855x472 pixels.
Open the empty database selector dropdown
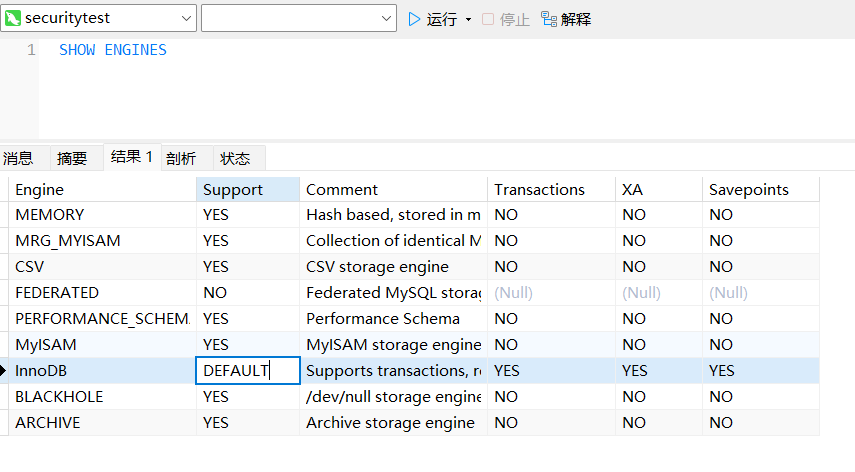pos(386,19)
